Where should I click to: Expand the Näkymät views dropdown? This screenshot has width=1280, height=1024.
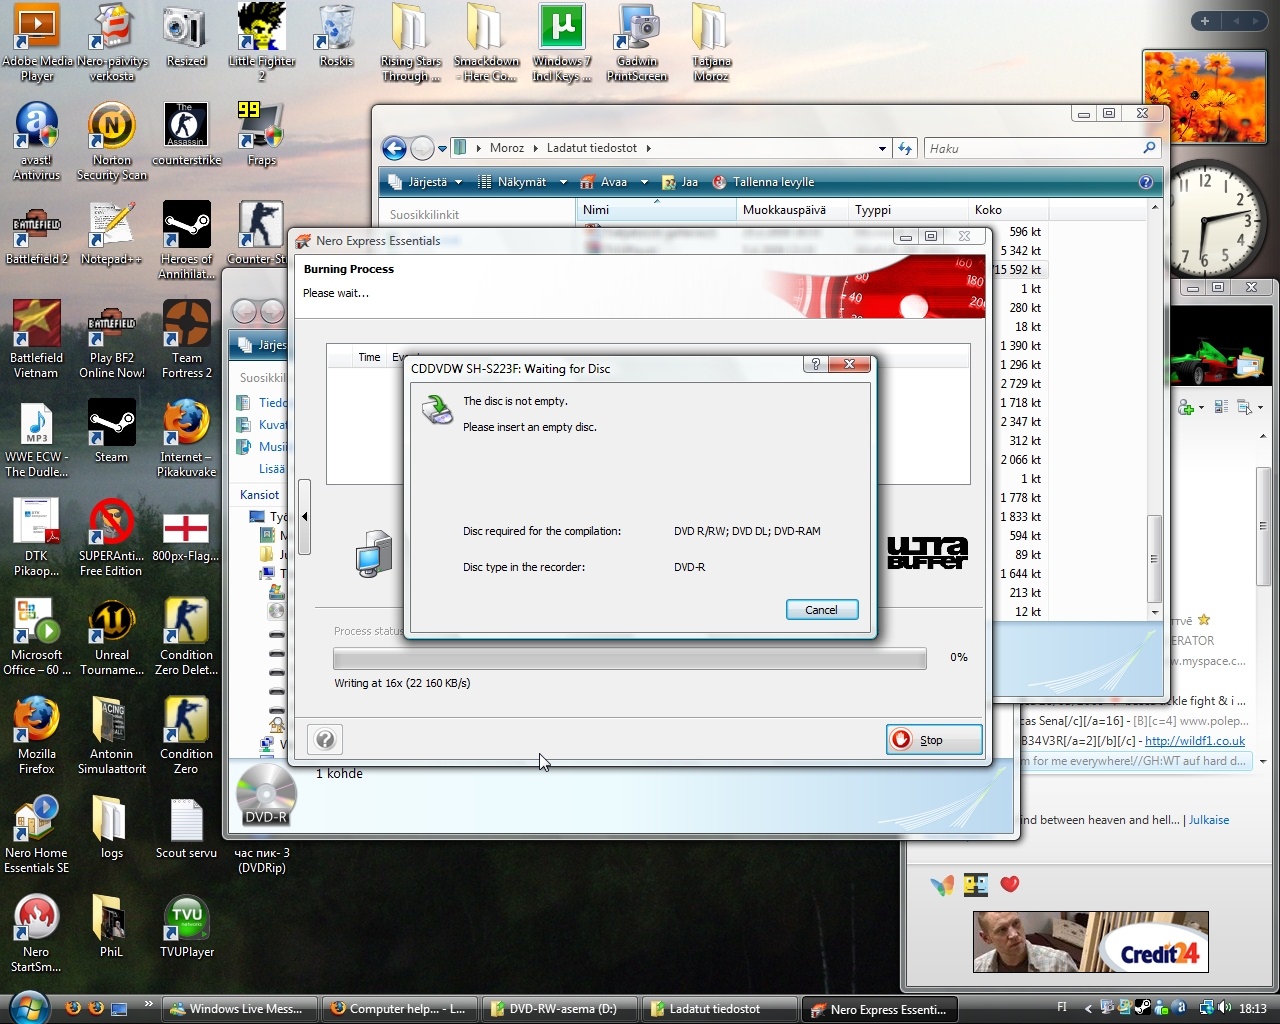point(563,182)
